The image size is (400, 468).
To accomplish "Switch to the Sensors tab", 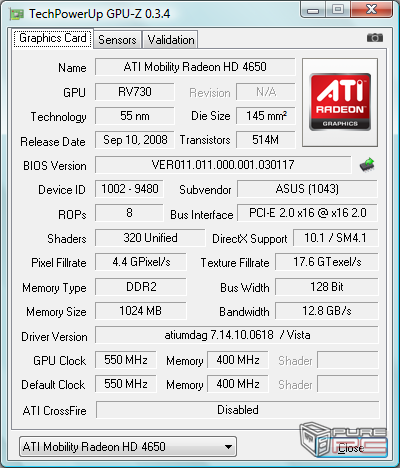I will (x=117, y=40).
